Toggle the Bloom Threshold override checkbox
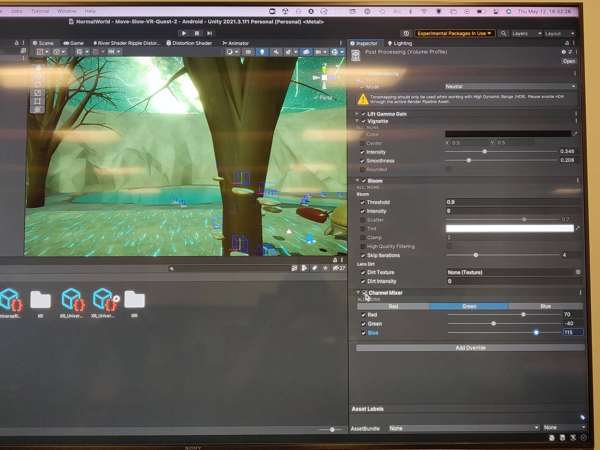 pyautogui.click(x=362, y=202)
